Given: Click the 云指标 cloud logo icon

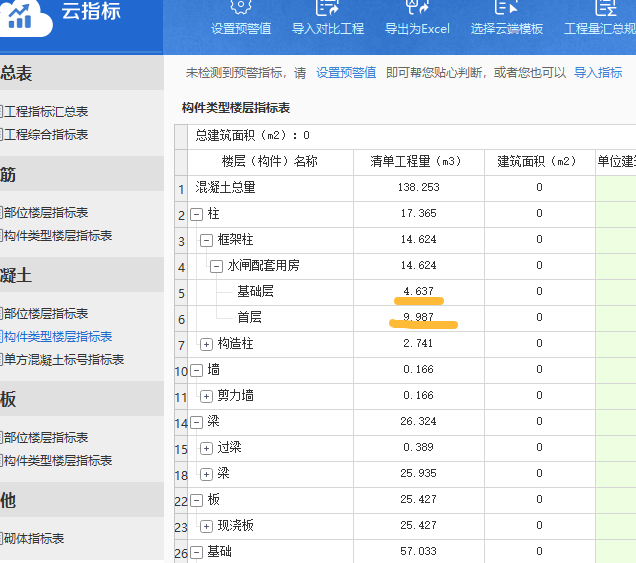Looking at the screenshot, I should (24, 17).
